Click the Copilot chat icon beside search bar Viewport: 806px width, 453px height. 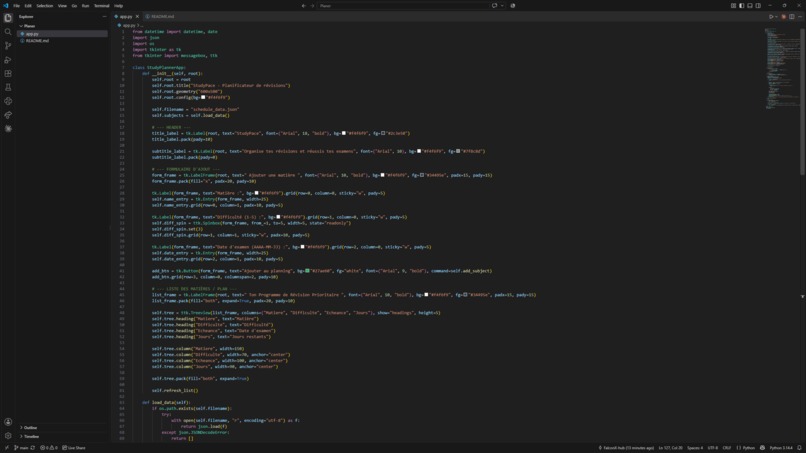tap(494, 6)
